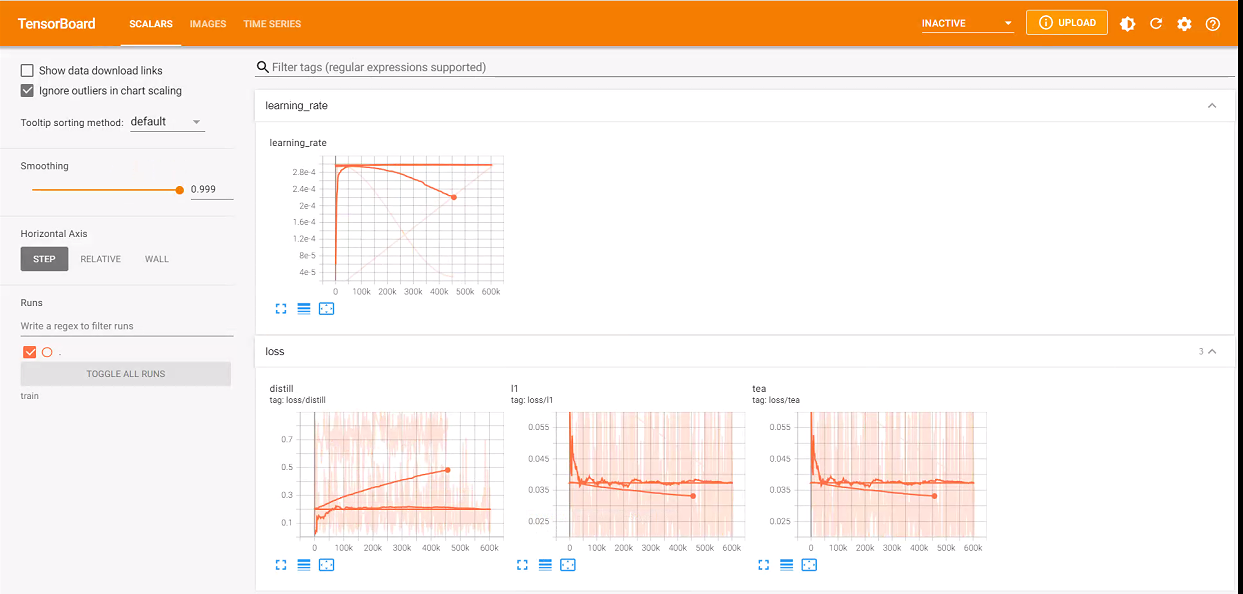The width and height of the screenshot is (1243, 594).
Task: Fit l1 chart domain to data
Action: click(568, 565)
